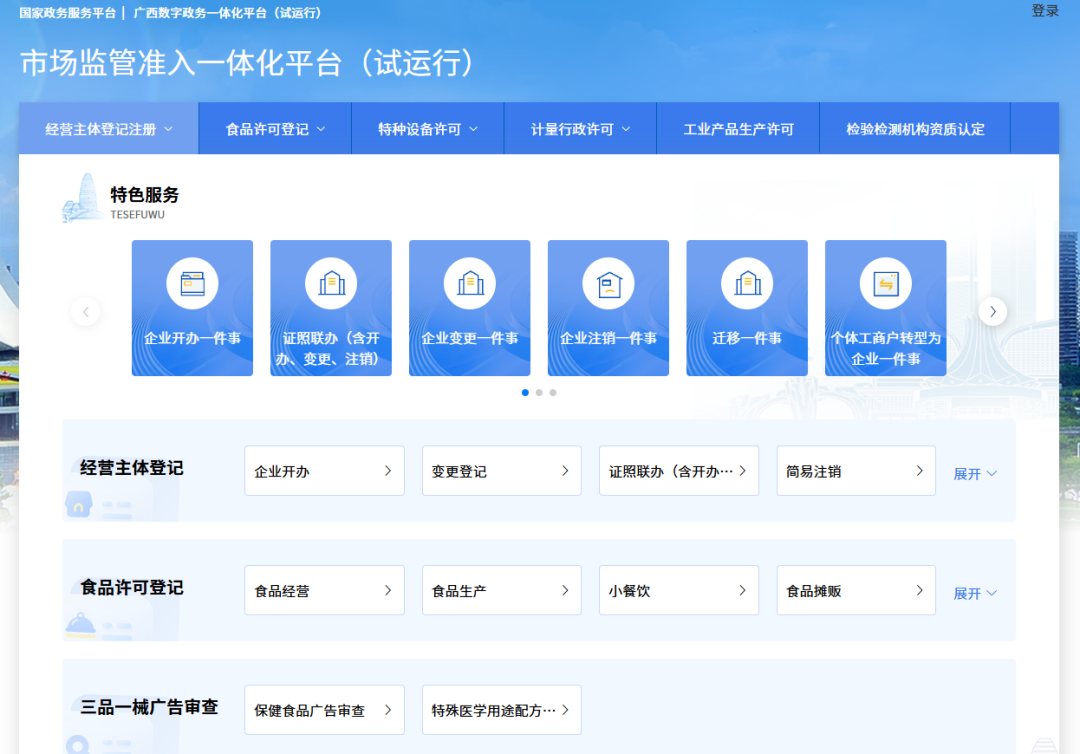Click the 个体工商户转型为企业一件事 icon
The image size is (1080, 754).
(885, 284)
